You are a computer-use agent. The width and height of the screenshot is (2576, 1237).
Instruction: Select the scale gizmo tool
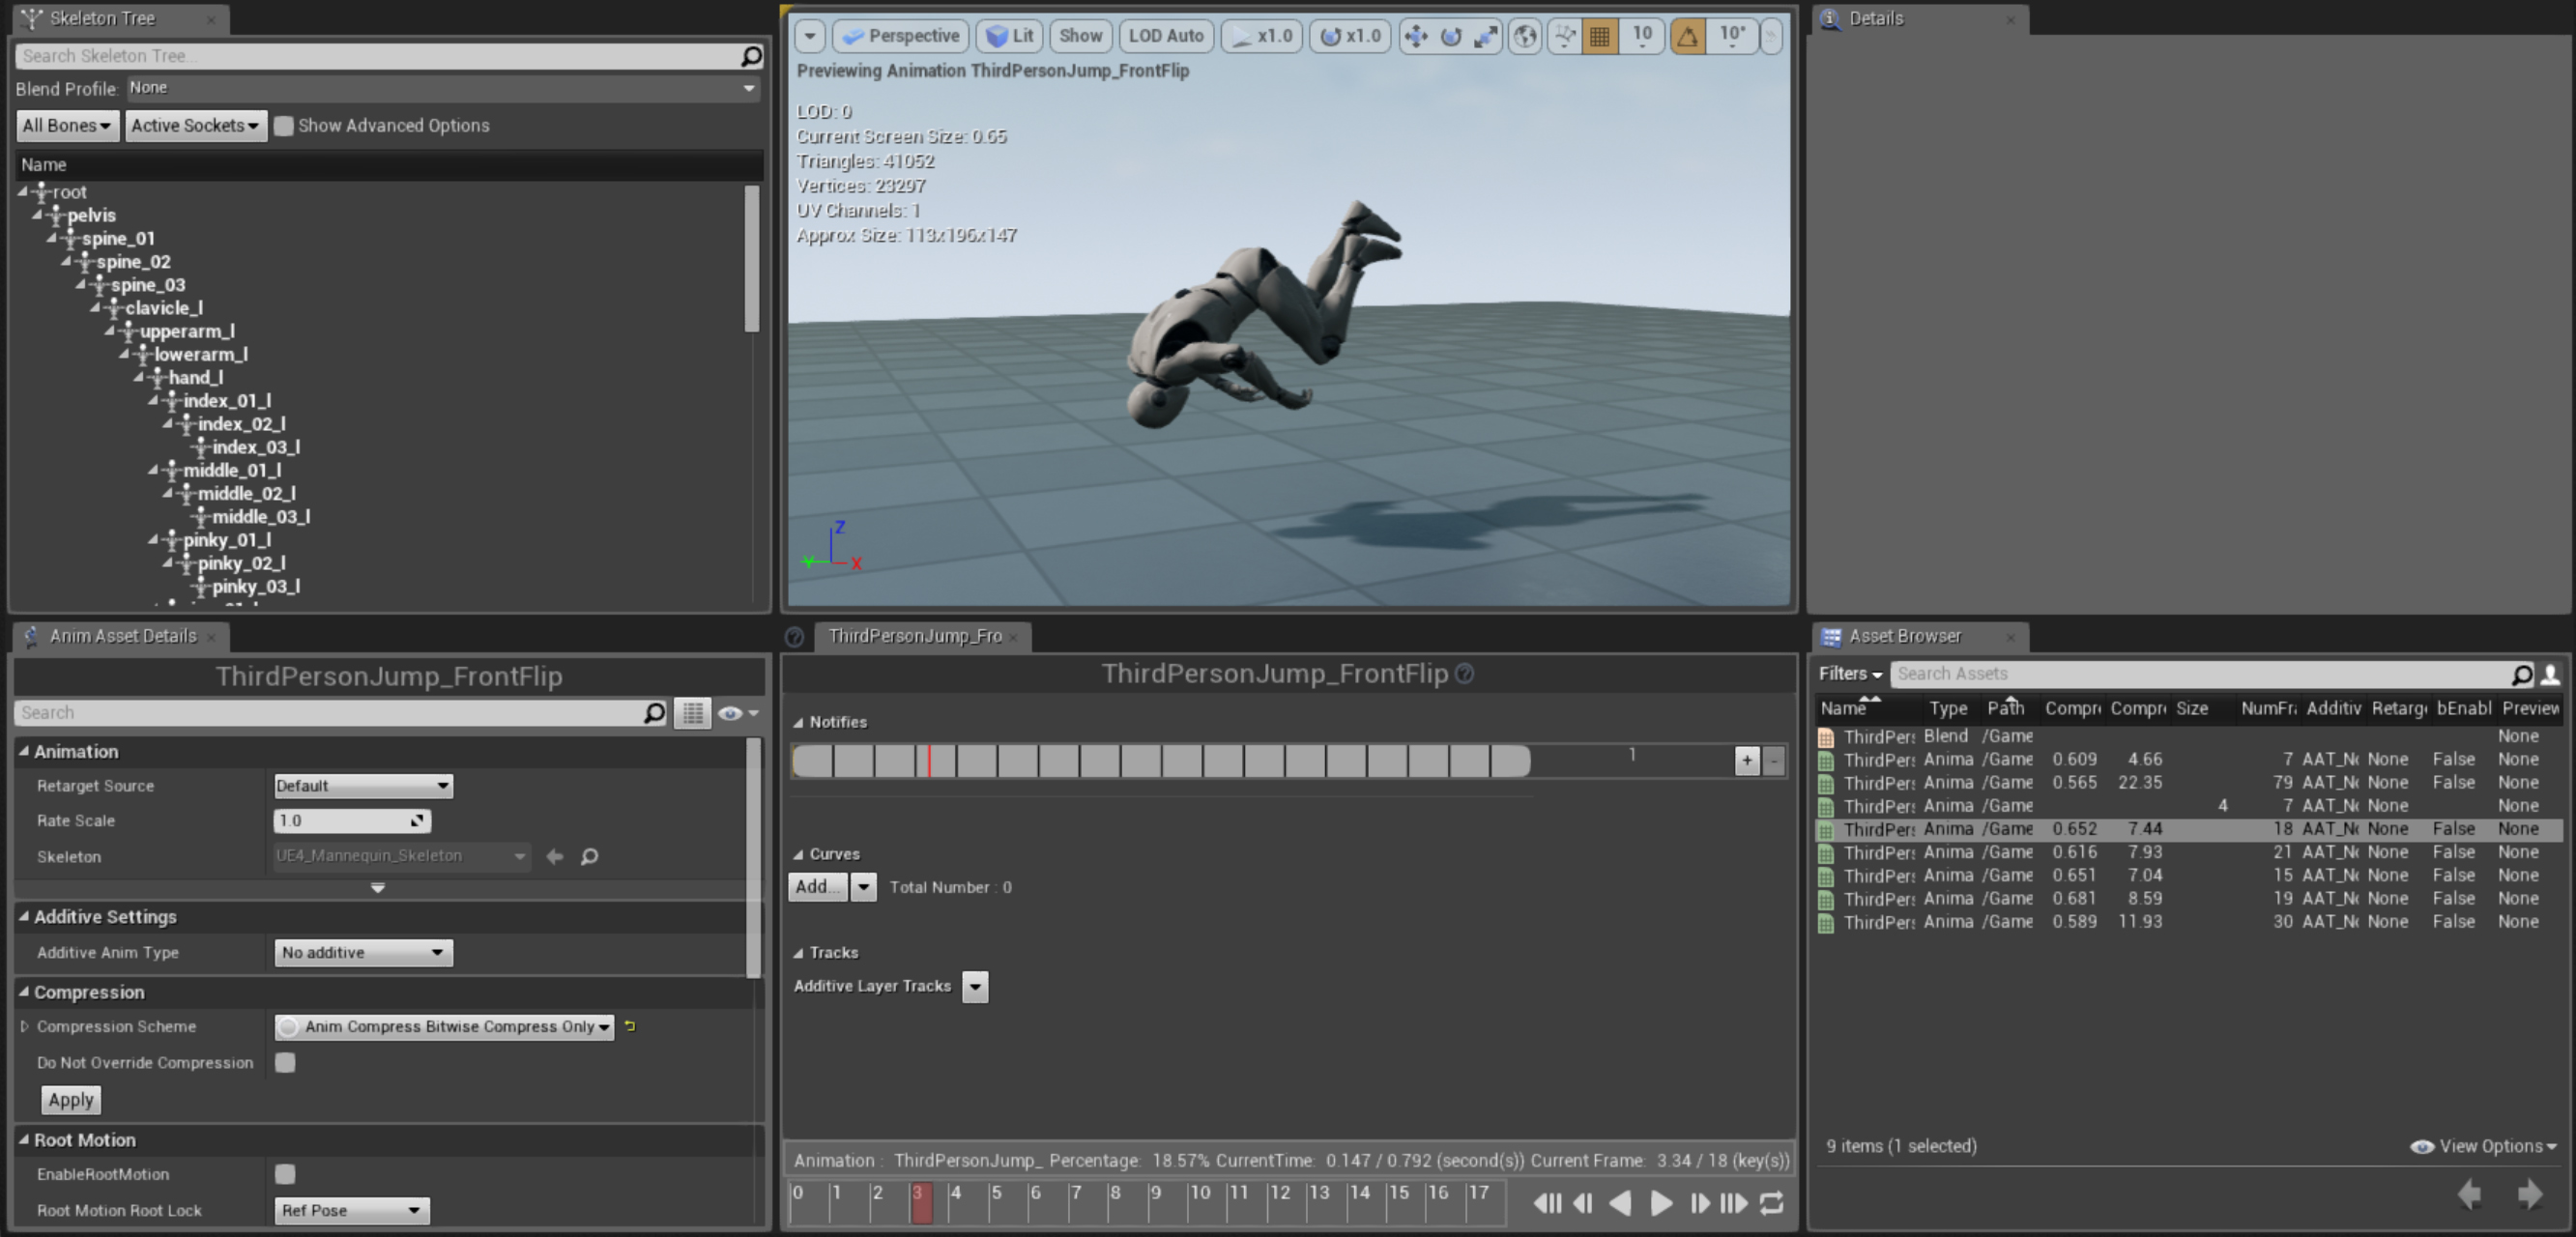tap(1485, 36)
